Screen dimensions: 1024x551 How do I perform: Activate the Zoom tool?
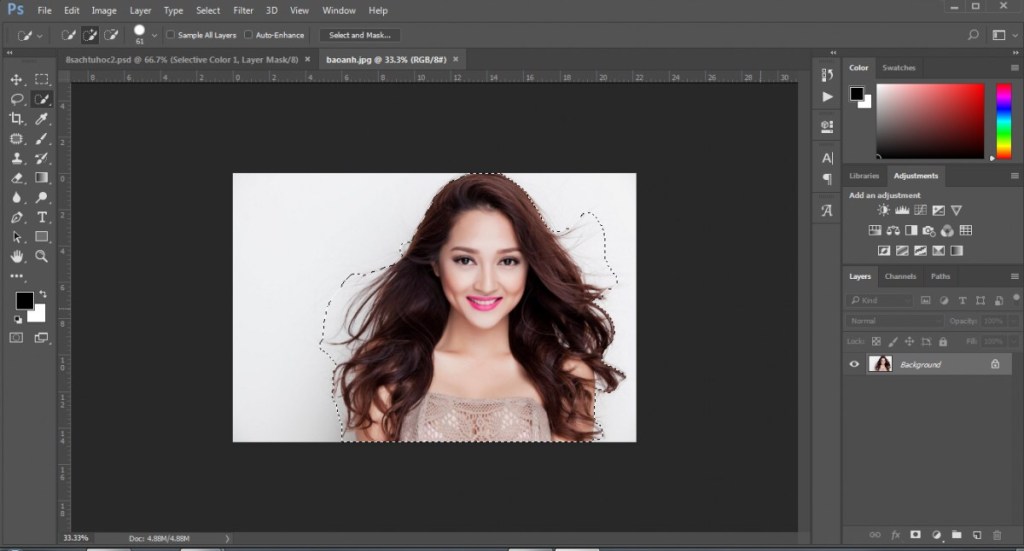pyautogui.click(x=42, y=257)
